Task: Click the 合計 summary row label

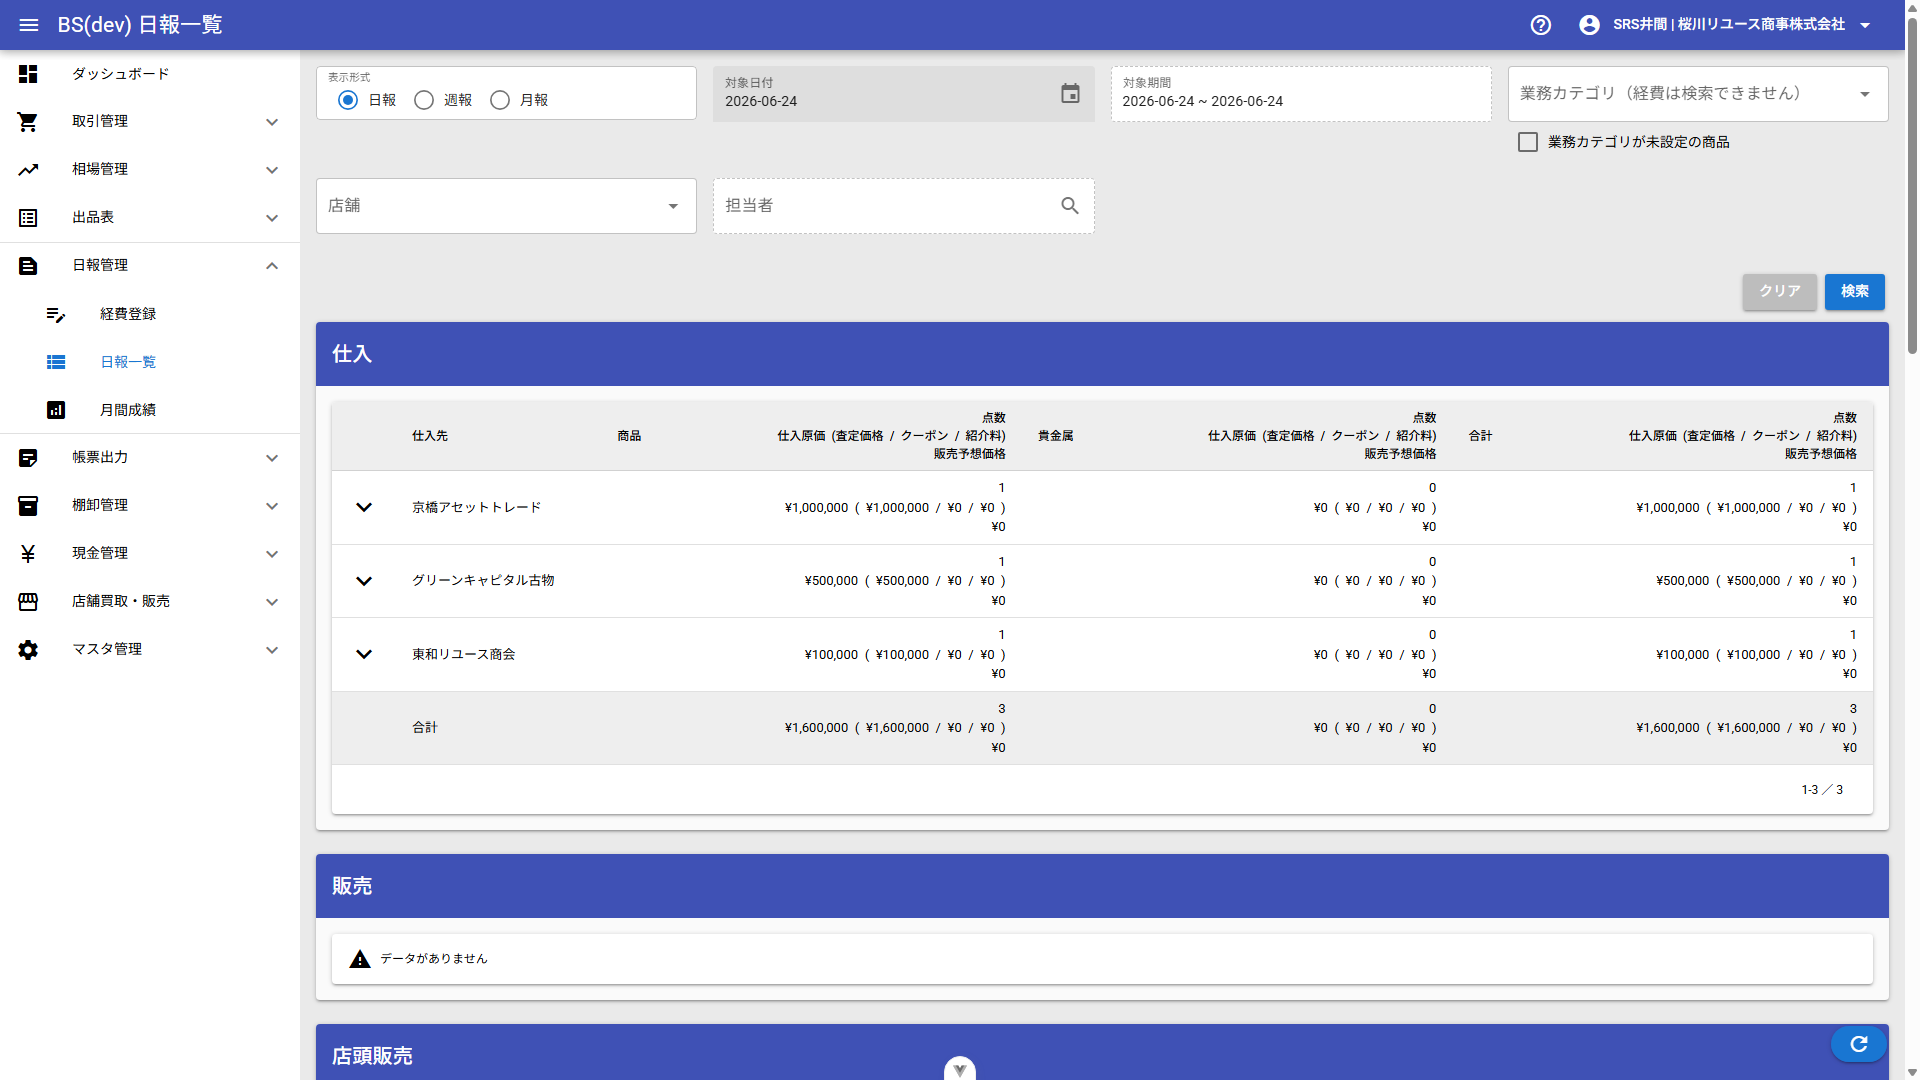Action: pos(425,728)
